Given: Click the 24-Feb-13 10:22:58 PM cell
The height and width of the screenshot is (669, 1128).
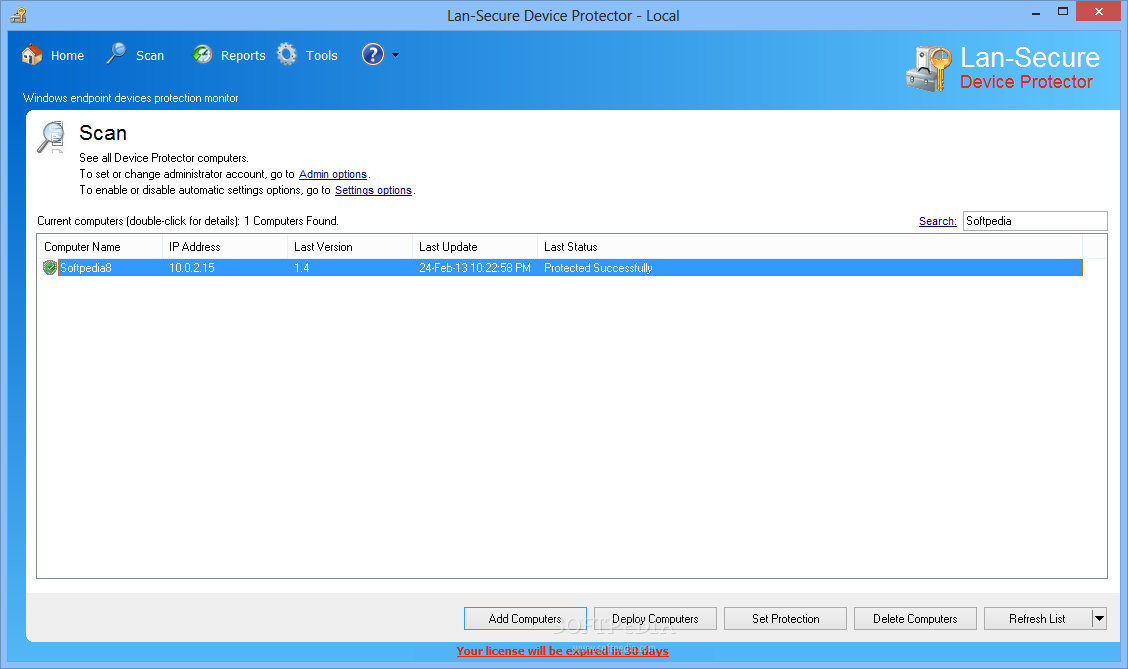Looking at the screenshot, I should [475, 268].
